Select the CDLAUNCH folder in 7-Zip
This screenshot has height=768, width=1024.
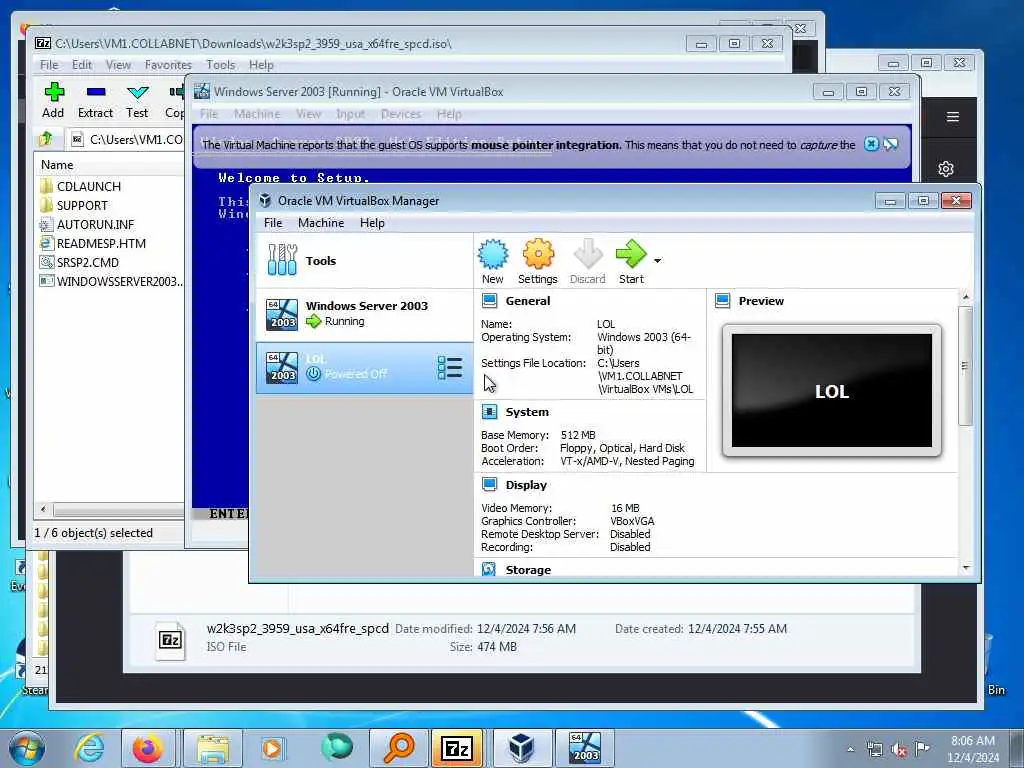click(x=88, y=187)
